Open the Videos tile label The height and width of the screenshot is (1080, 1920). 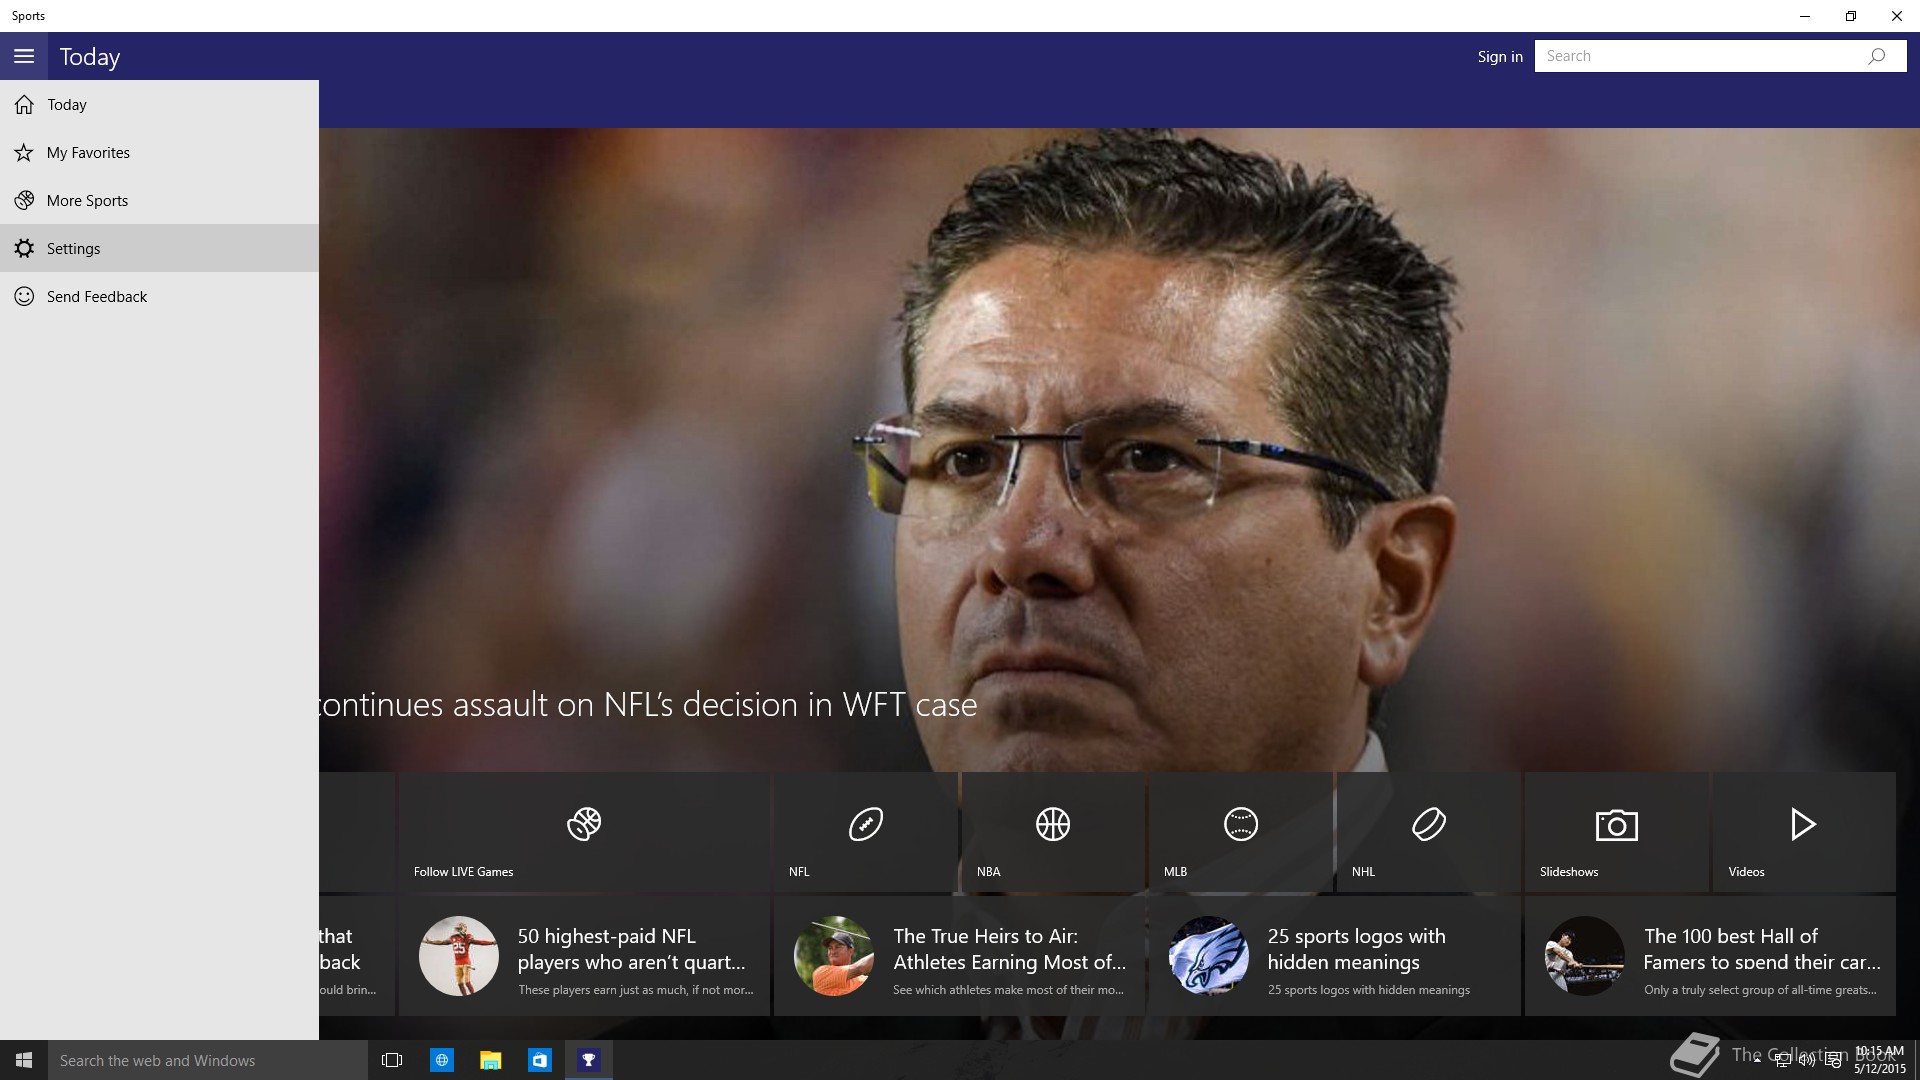tap(1746, 872)
